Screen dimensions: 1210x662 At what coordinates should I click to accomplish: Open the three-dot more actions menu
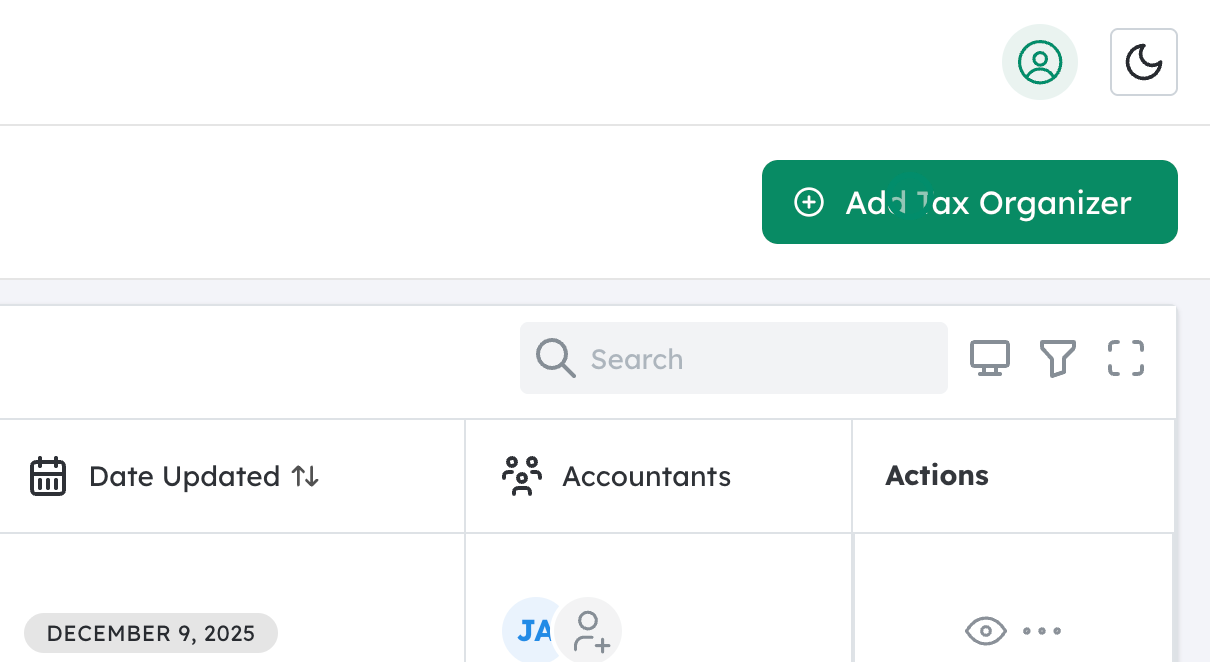click(x=1042, y=631)
